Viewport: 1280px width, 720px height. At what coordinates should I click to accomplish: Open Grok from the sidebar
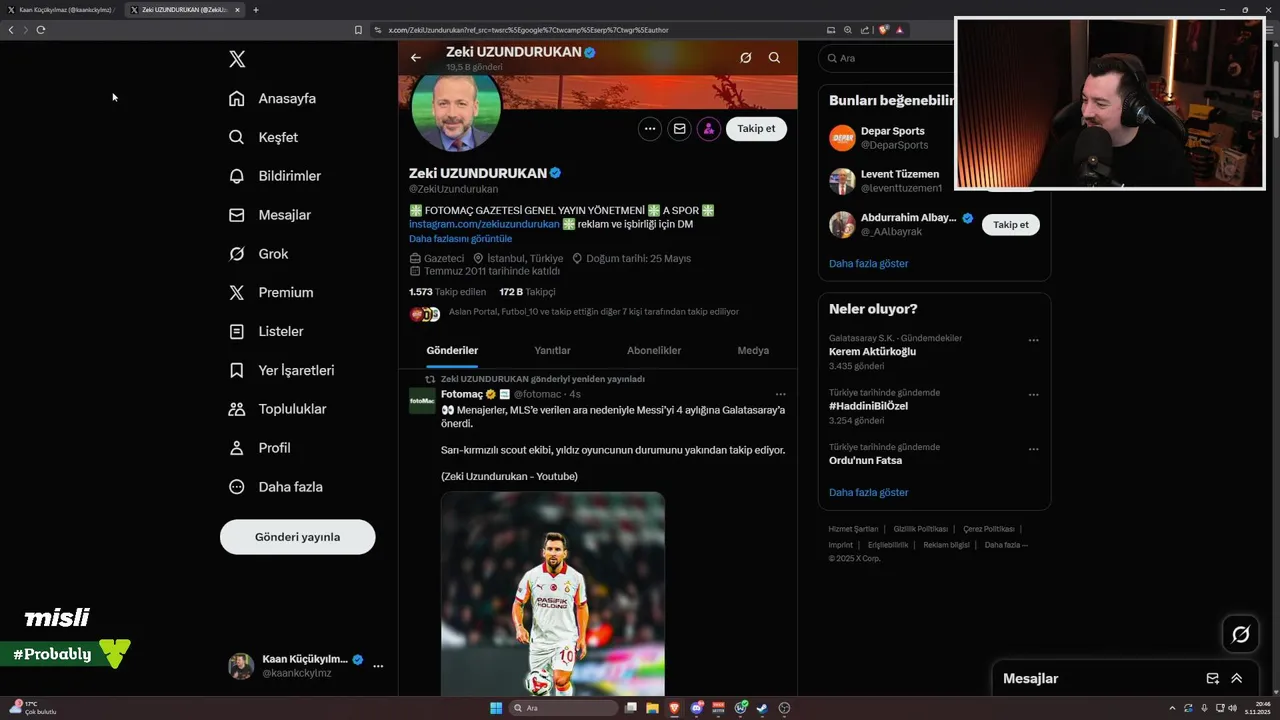click(259, 254)
